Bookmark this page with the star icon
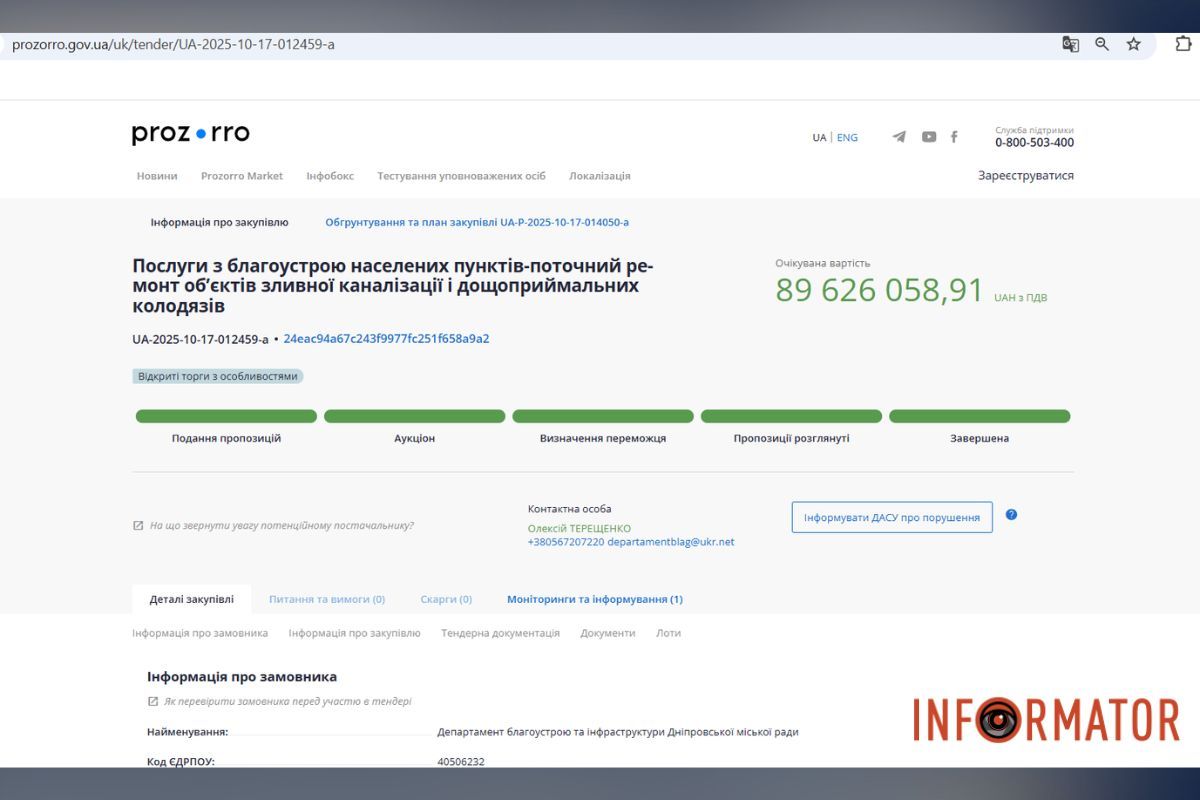The width and height of the screenshot is (1200, 800). (1134, 44)
